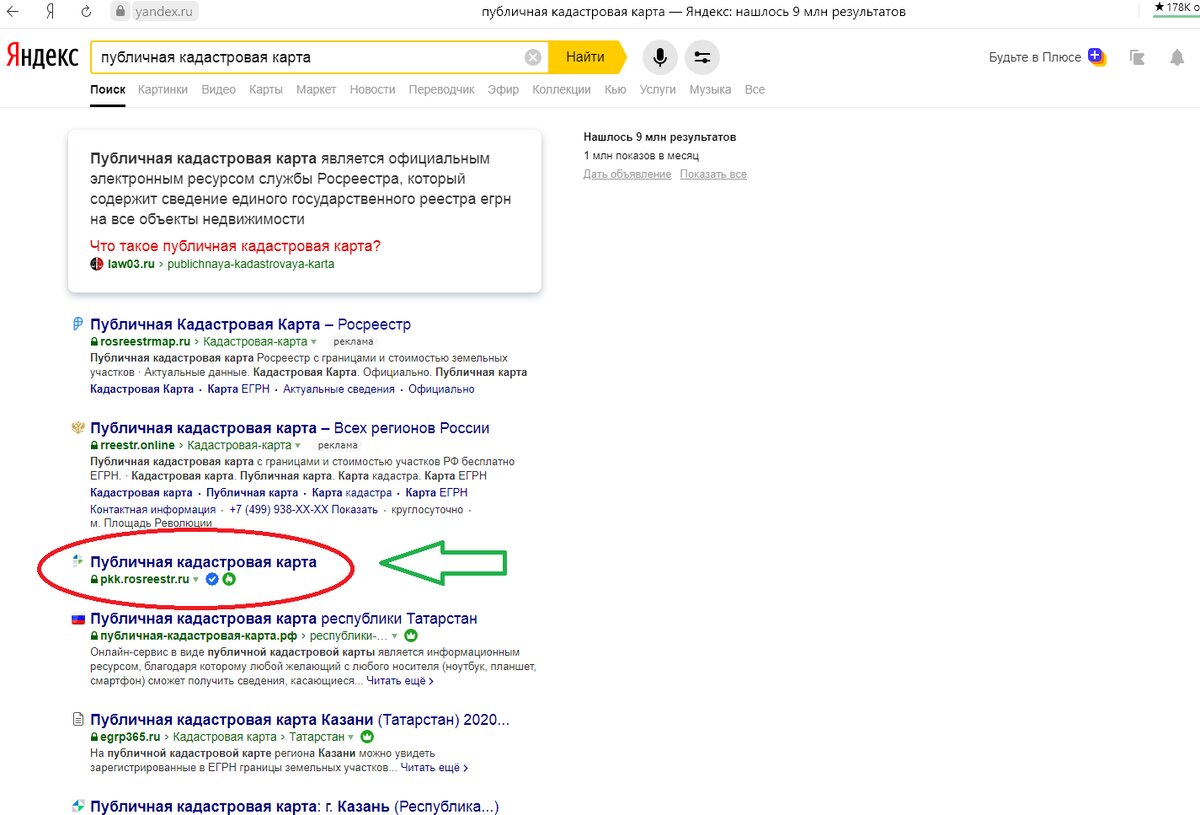1200x815 pixels.
Task: Click 'Будьте в Плюсе' link
Action: tap(1035, 57)
